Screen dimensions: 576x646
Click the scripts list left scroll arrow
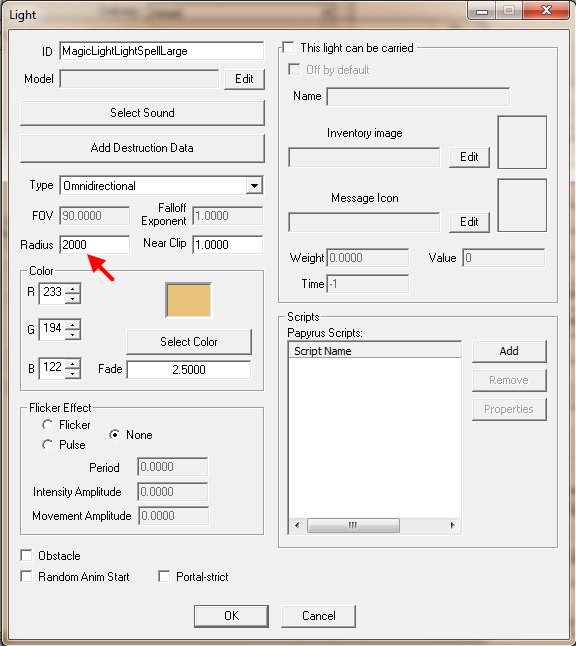coord(297,525)
